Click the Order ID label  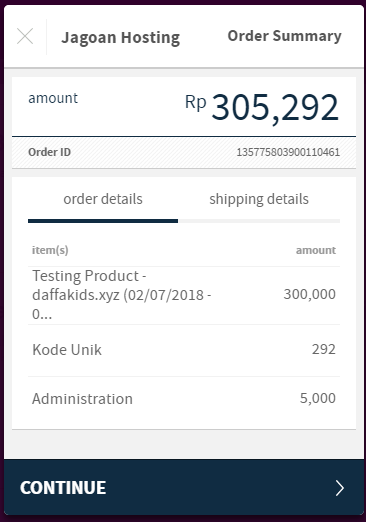49,152
